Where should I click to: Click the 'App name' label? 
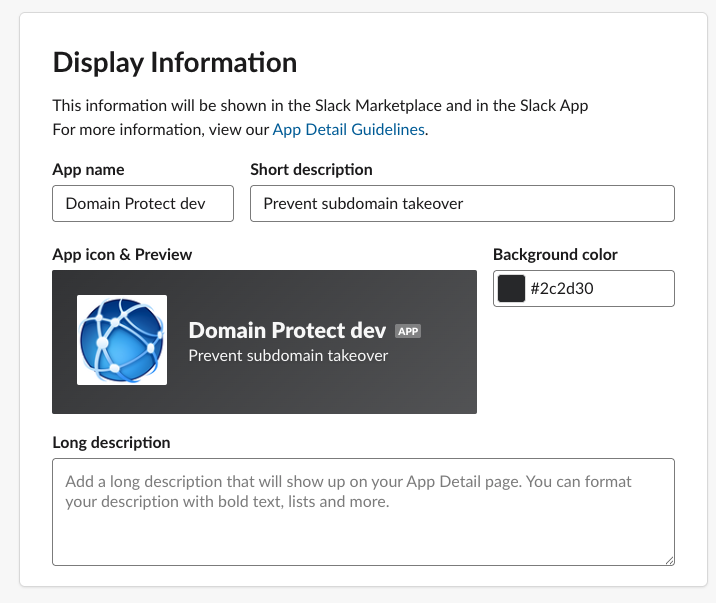point(89,169)
